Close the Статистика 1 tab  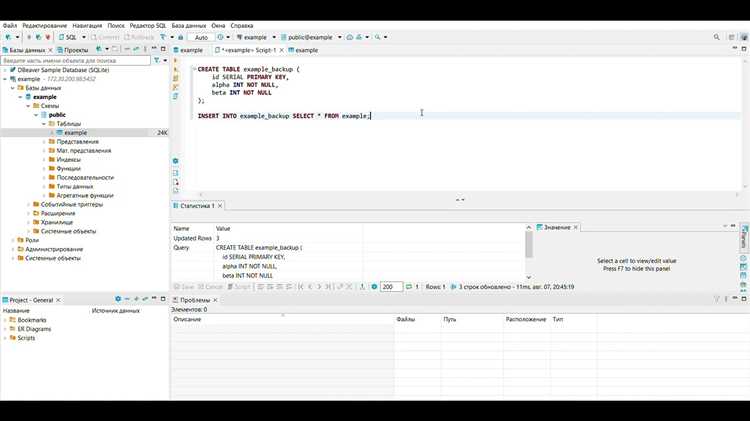220,206
